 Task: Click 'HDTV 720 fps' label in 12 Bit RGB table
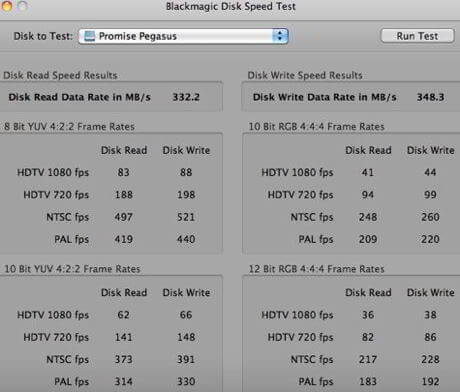pyautogui.click(x=300, y=337)
